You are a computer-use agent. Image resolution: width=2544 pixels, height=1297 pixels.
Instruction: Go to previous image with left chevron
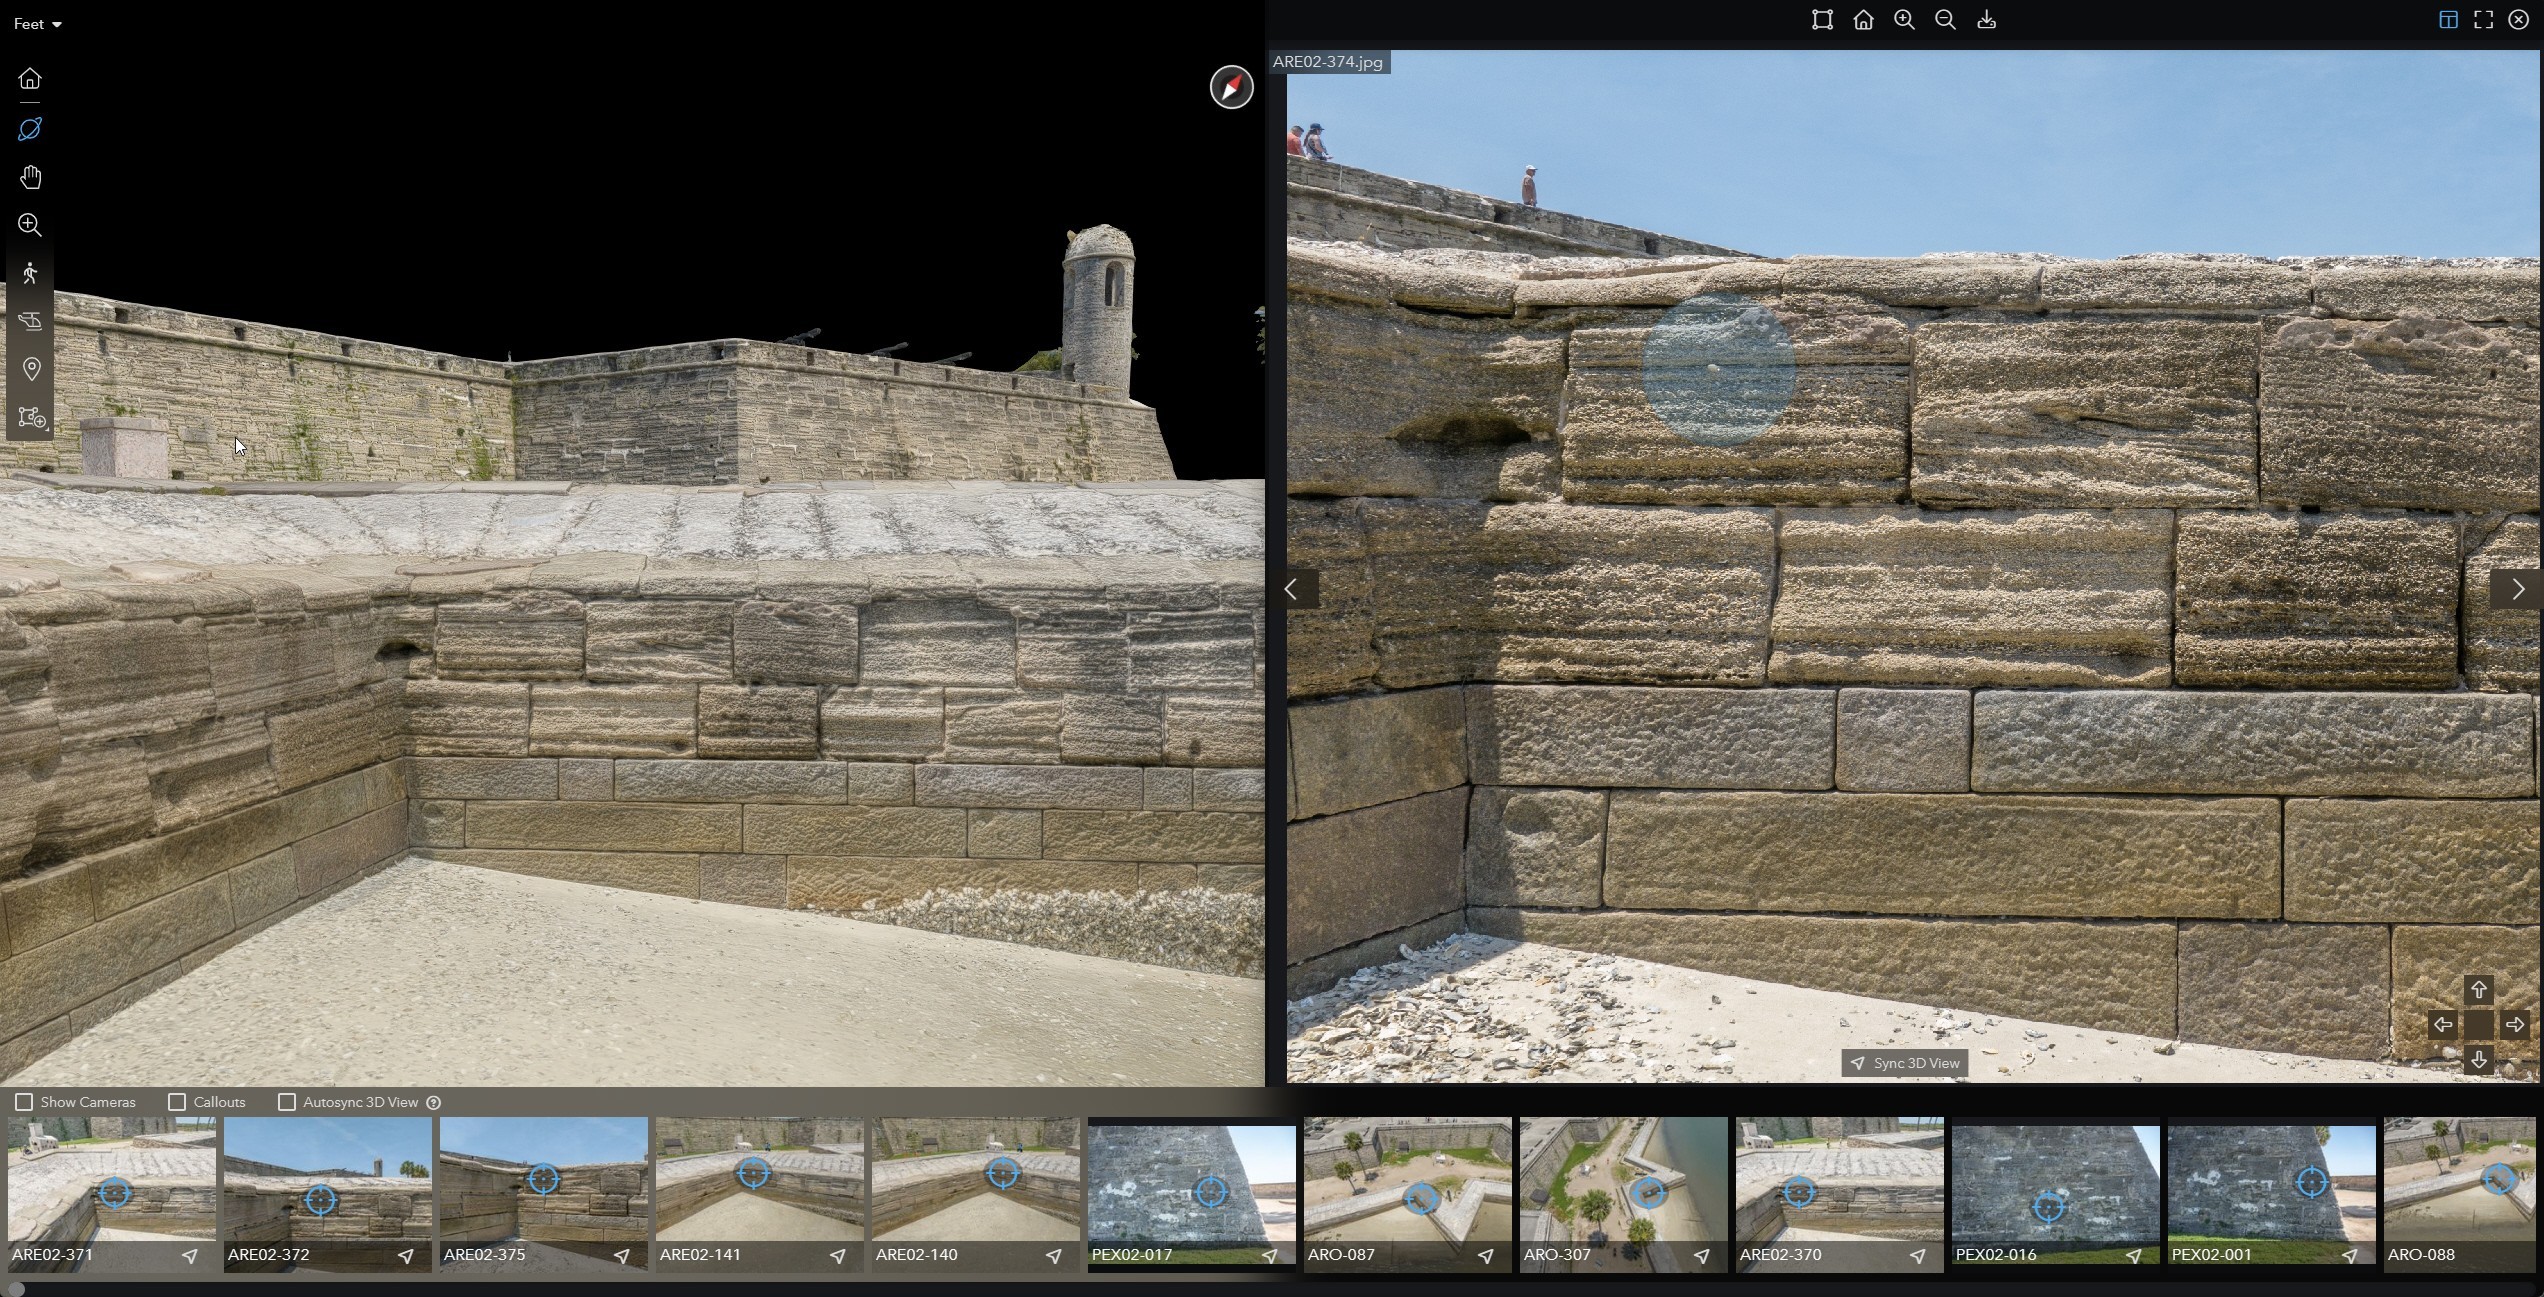[1292, 590]
